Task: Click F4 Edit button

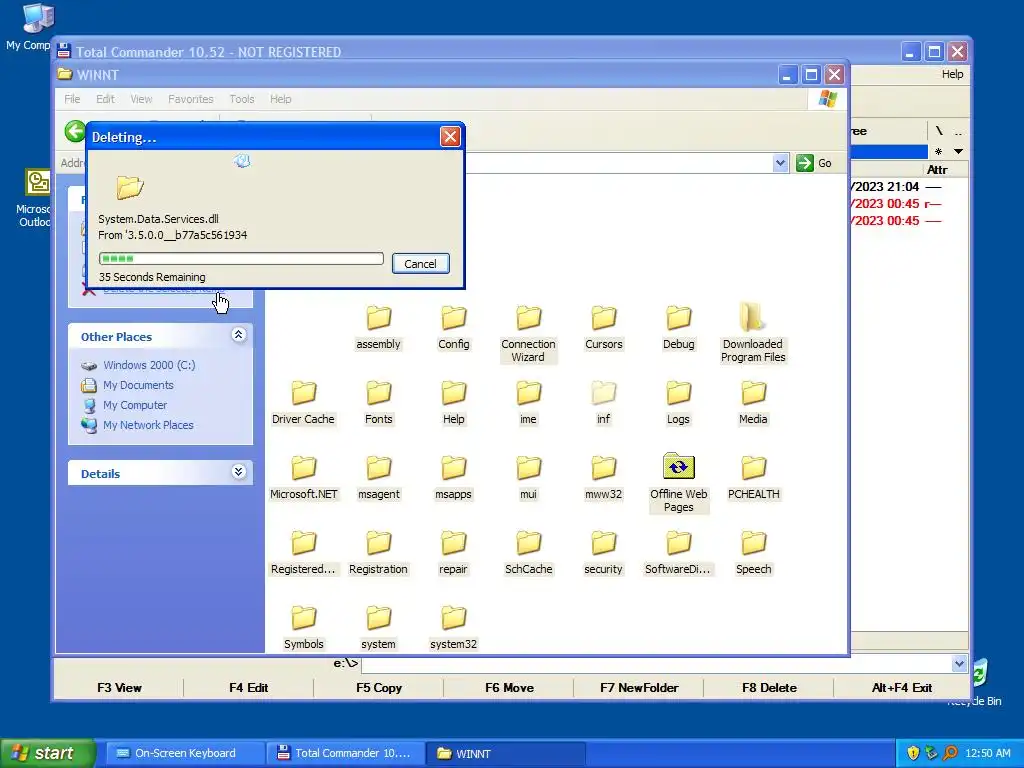Action: (249, 688)
